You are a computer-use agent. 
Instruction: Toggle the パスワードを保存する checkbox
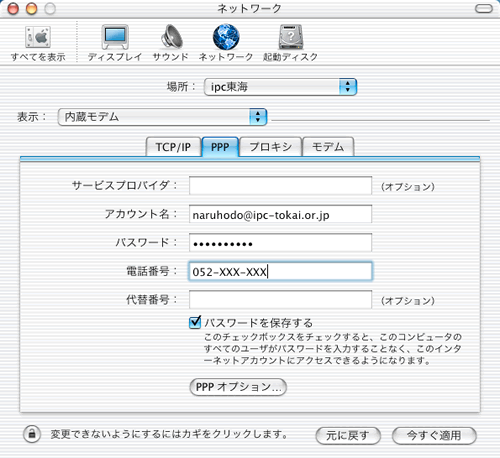tap(195, 322)
